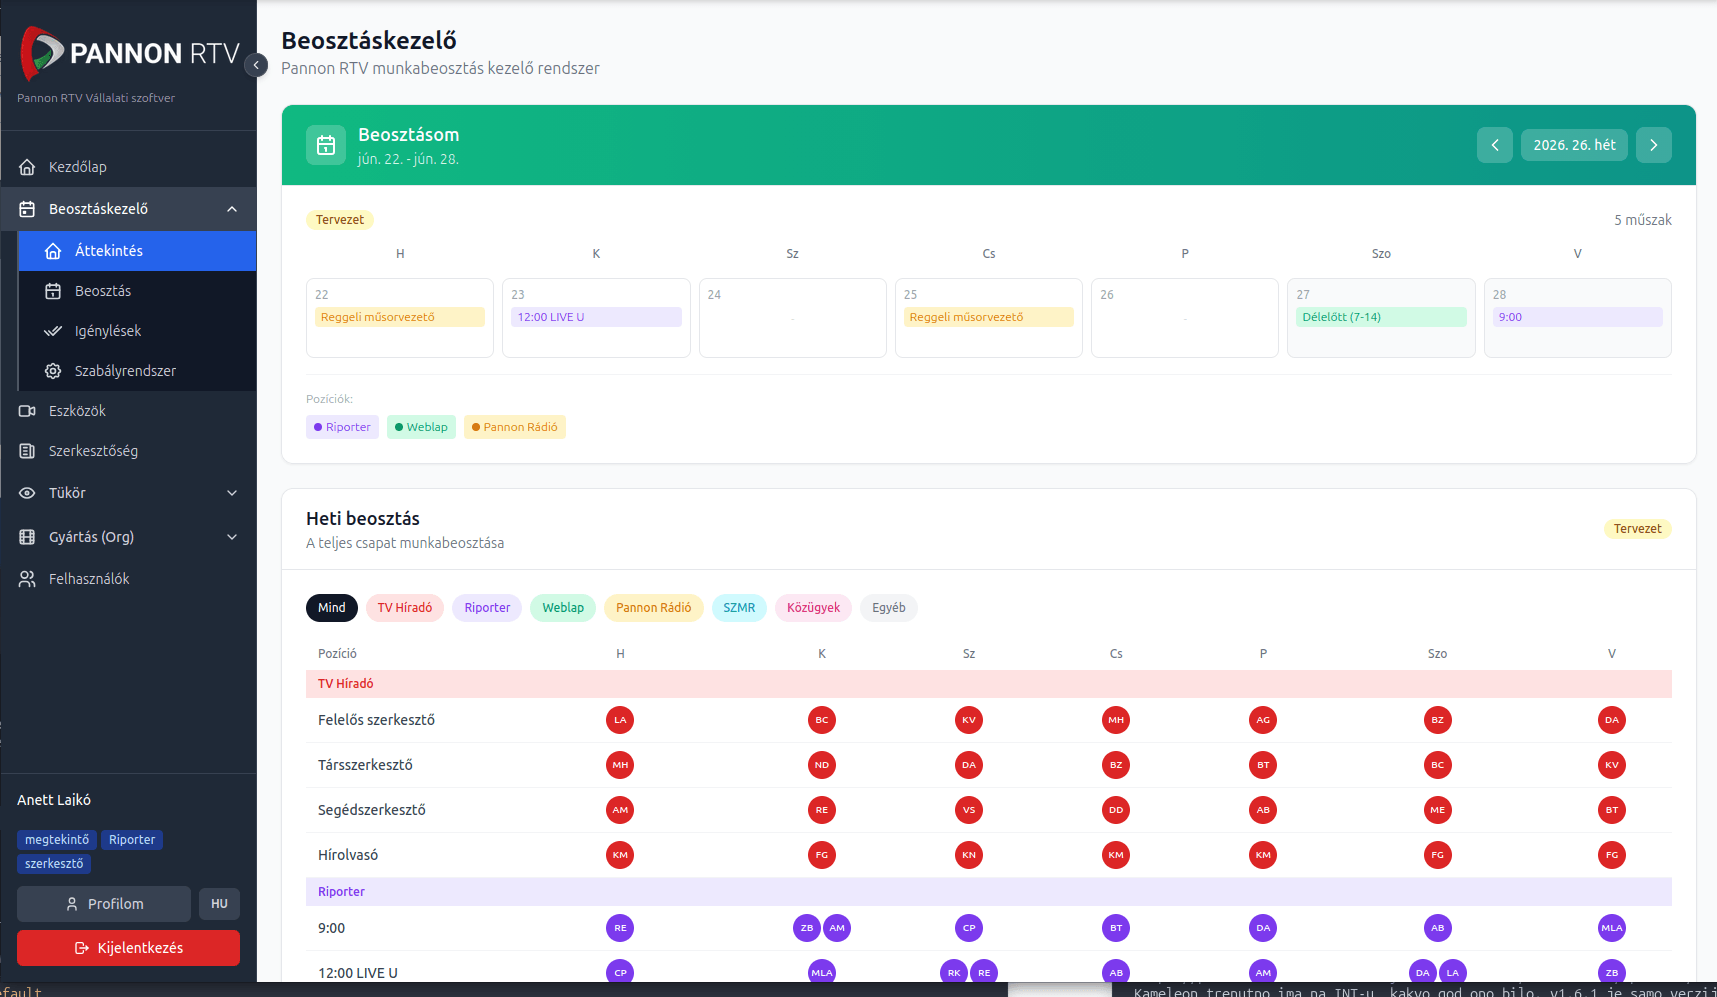Click the Felhasználók users icon
The width and height of the screenshot is (1717, 997).
click(x=27, y=579)
